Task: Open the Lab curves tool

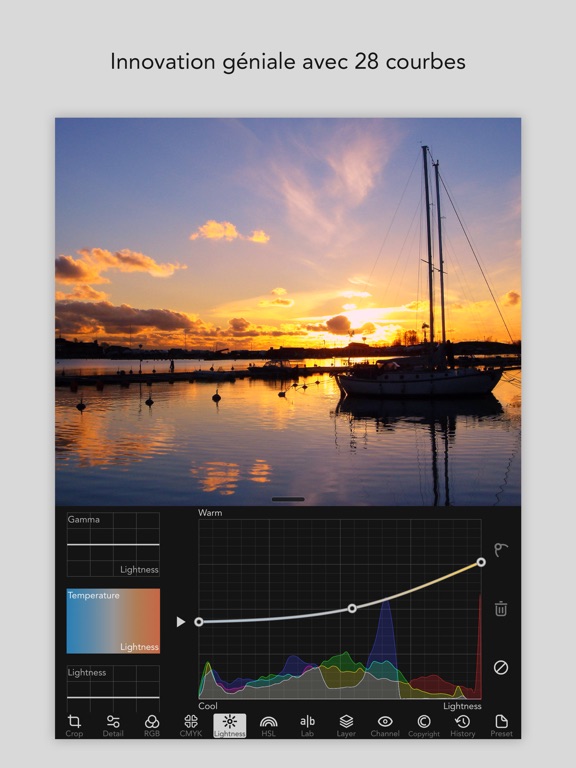Action: point(307,725)
